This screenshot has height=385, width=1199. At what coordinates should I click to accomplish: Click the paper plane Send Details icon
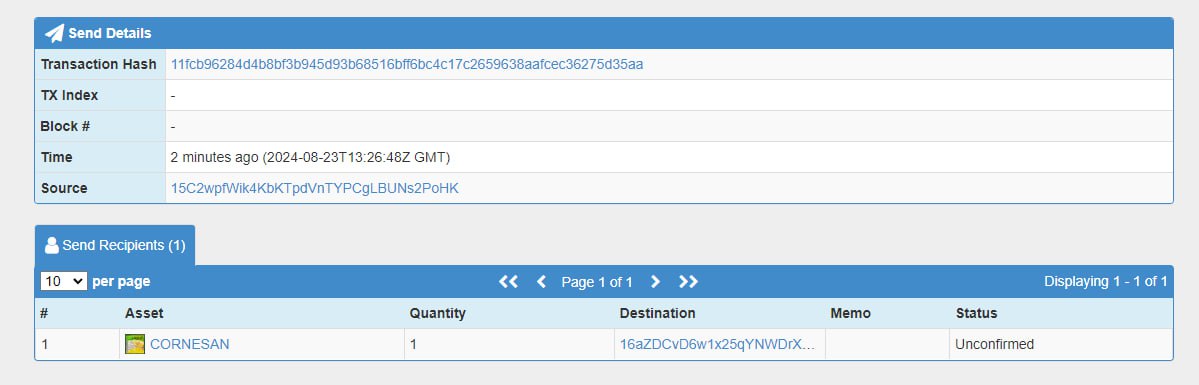[54, 33]
